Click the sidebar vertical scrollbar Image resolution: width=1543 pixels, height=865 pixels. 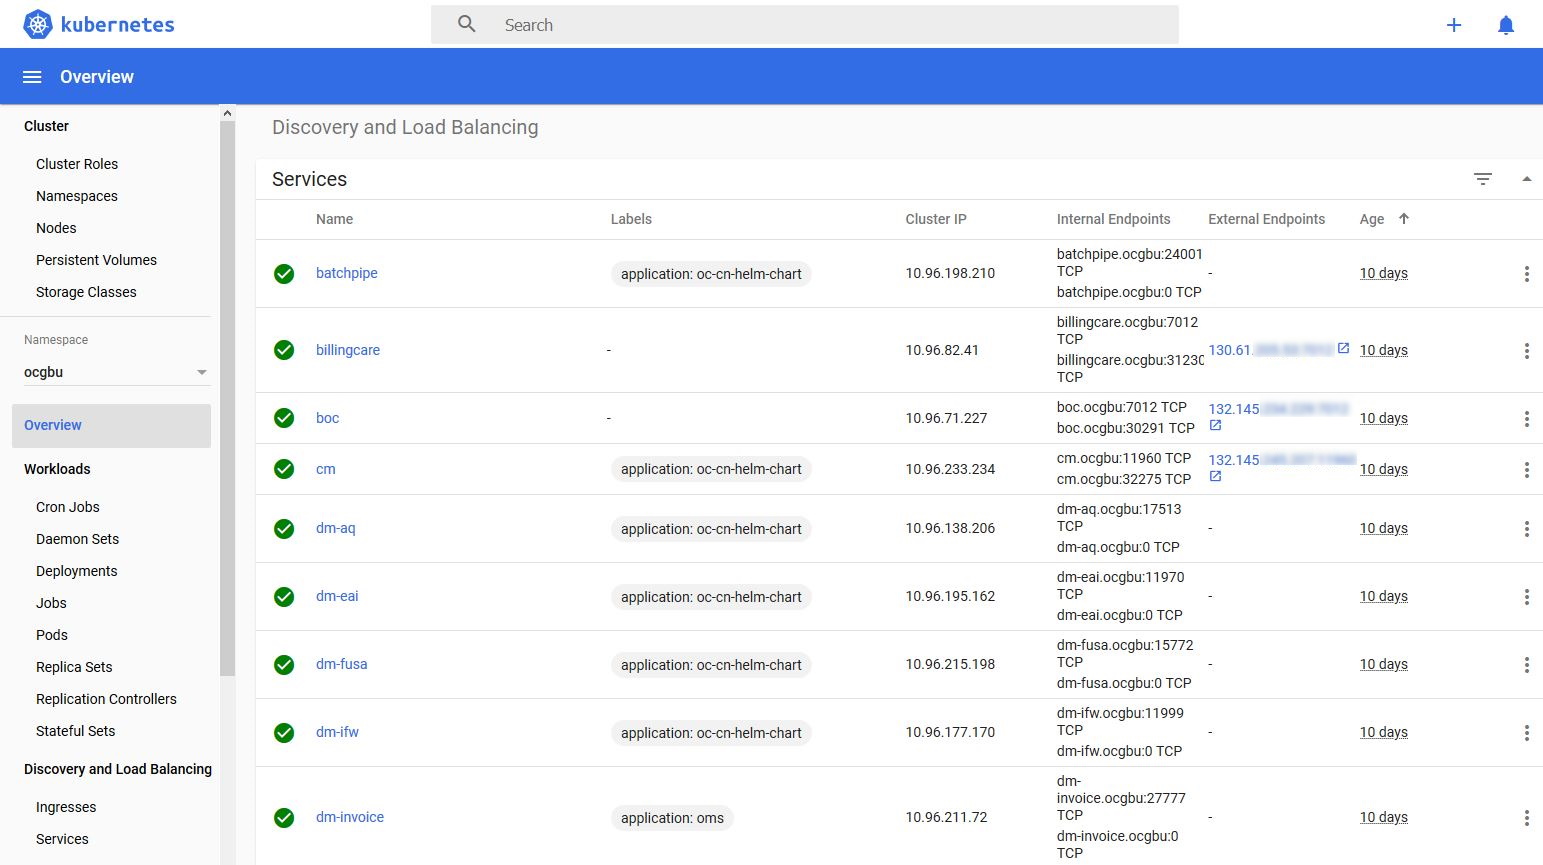[x=227, y=400]
